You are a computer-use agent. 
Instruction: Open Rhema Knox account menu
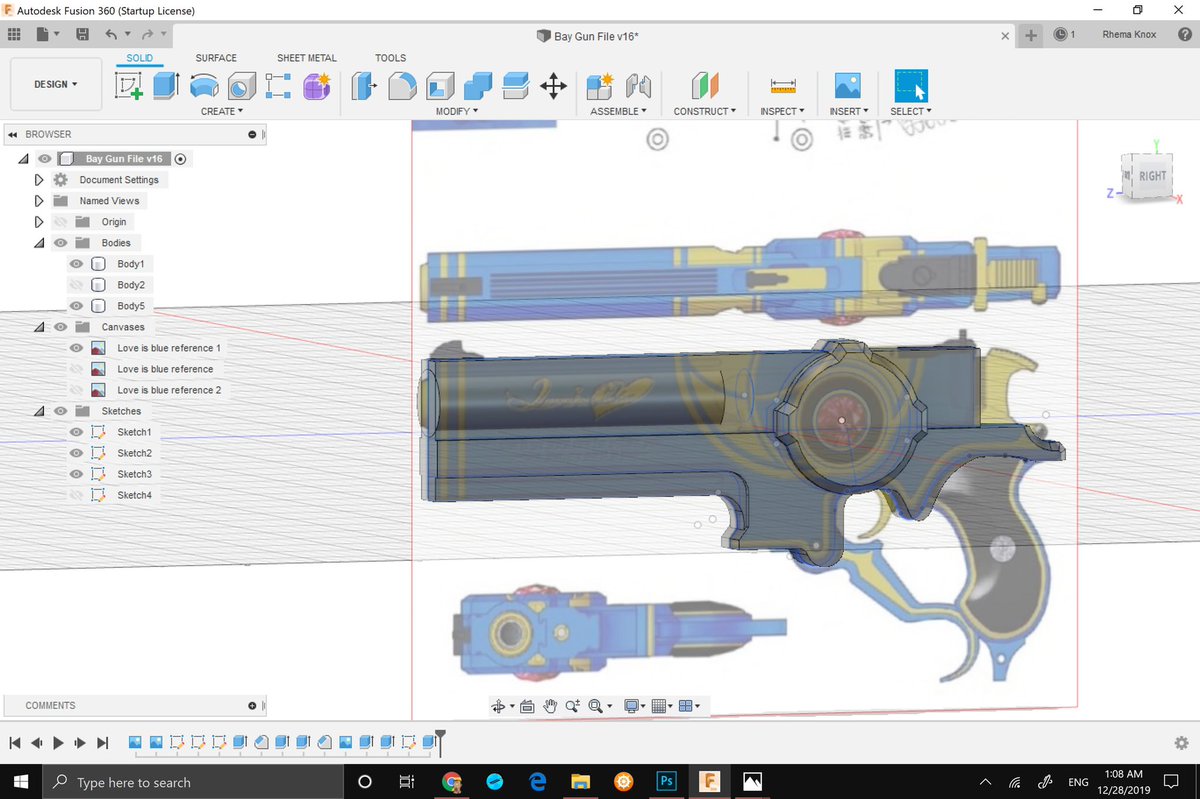[1130, 34]
